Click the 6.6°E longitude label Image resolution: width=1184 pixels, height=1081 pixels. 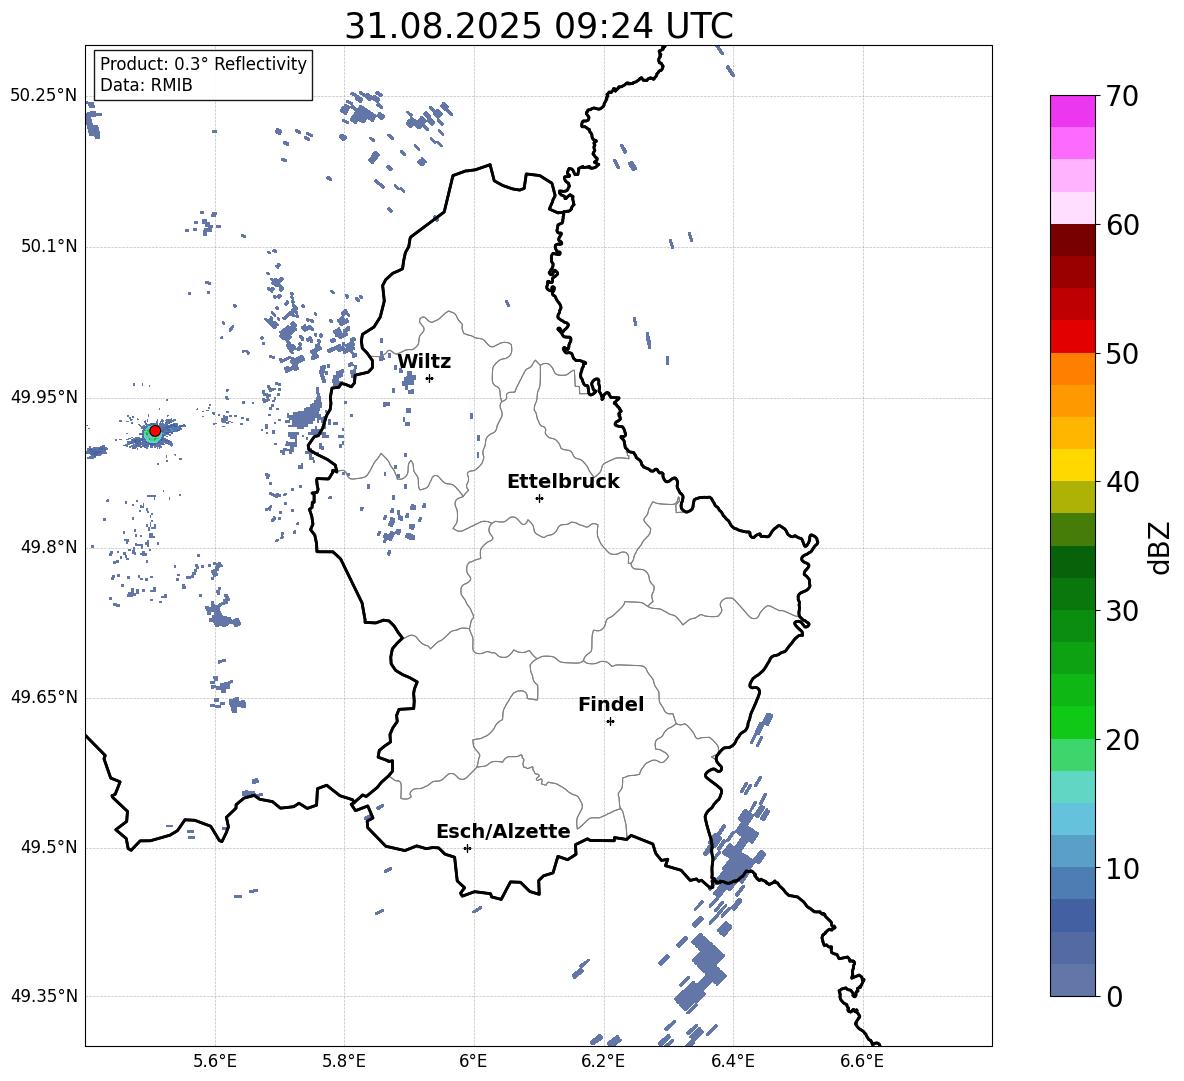pyautogui.click(x=862, y=1061)
